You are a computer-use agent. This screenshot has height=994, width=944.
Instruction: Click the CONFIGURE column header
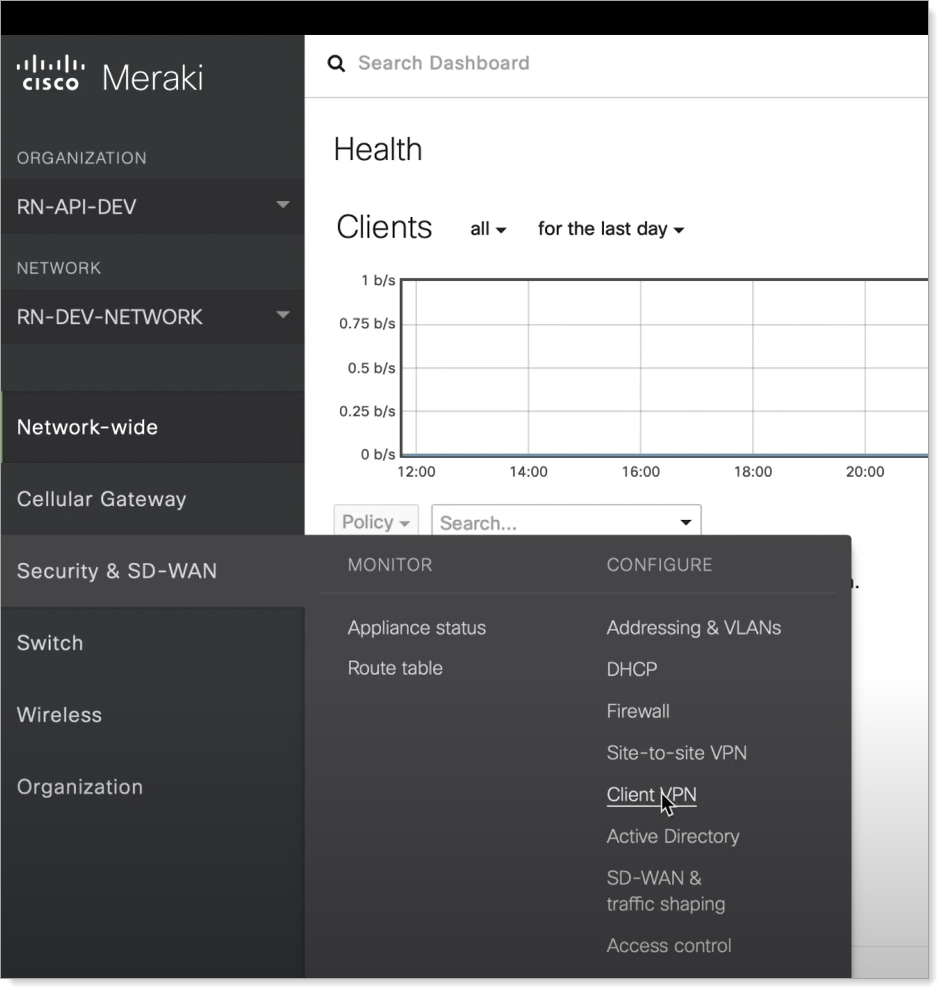tap(659, 565)
